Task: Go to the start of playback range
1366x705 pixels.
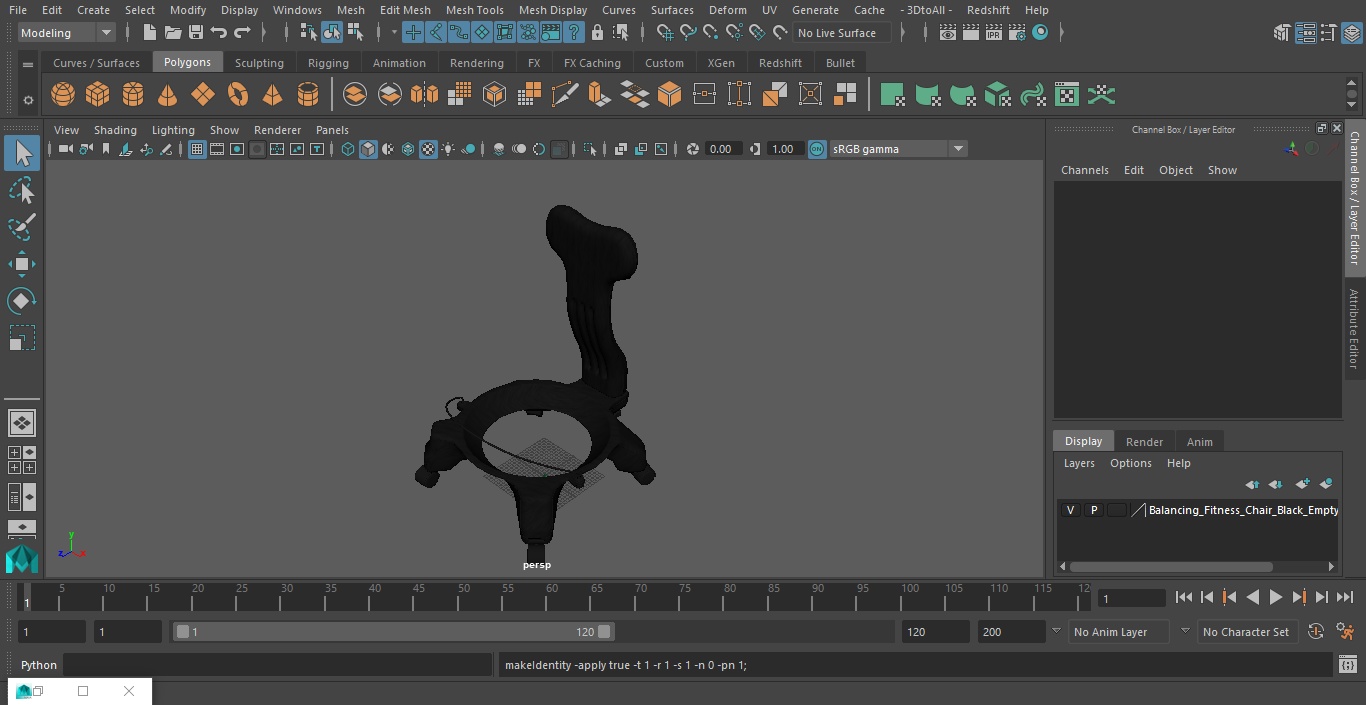Action: [x=1183, y=598]
